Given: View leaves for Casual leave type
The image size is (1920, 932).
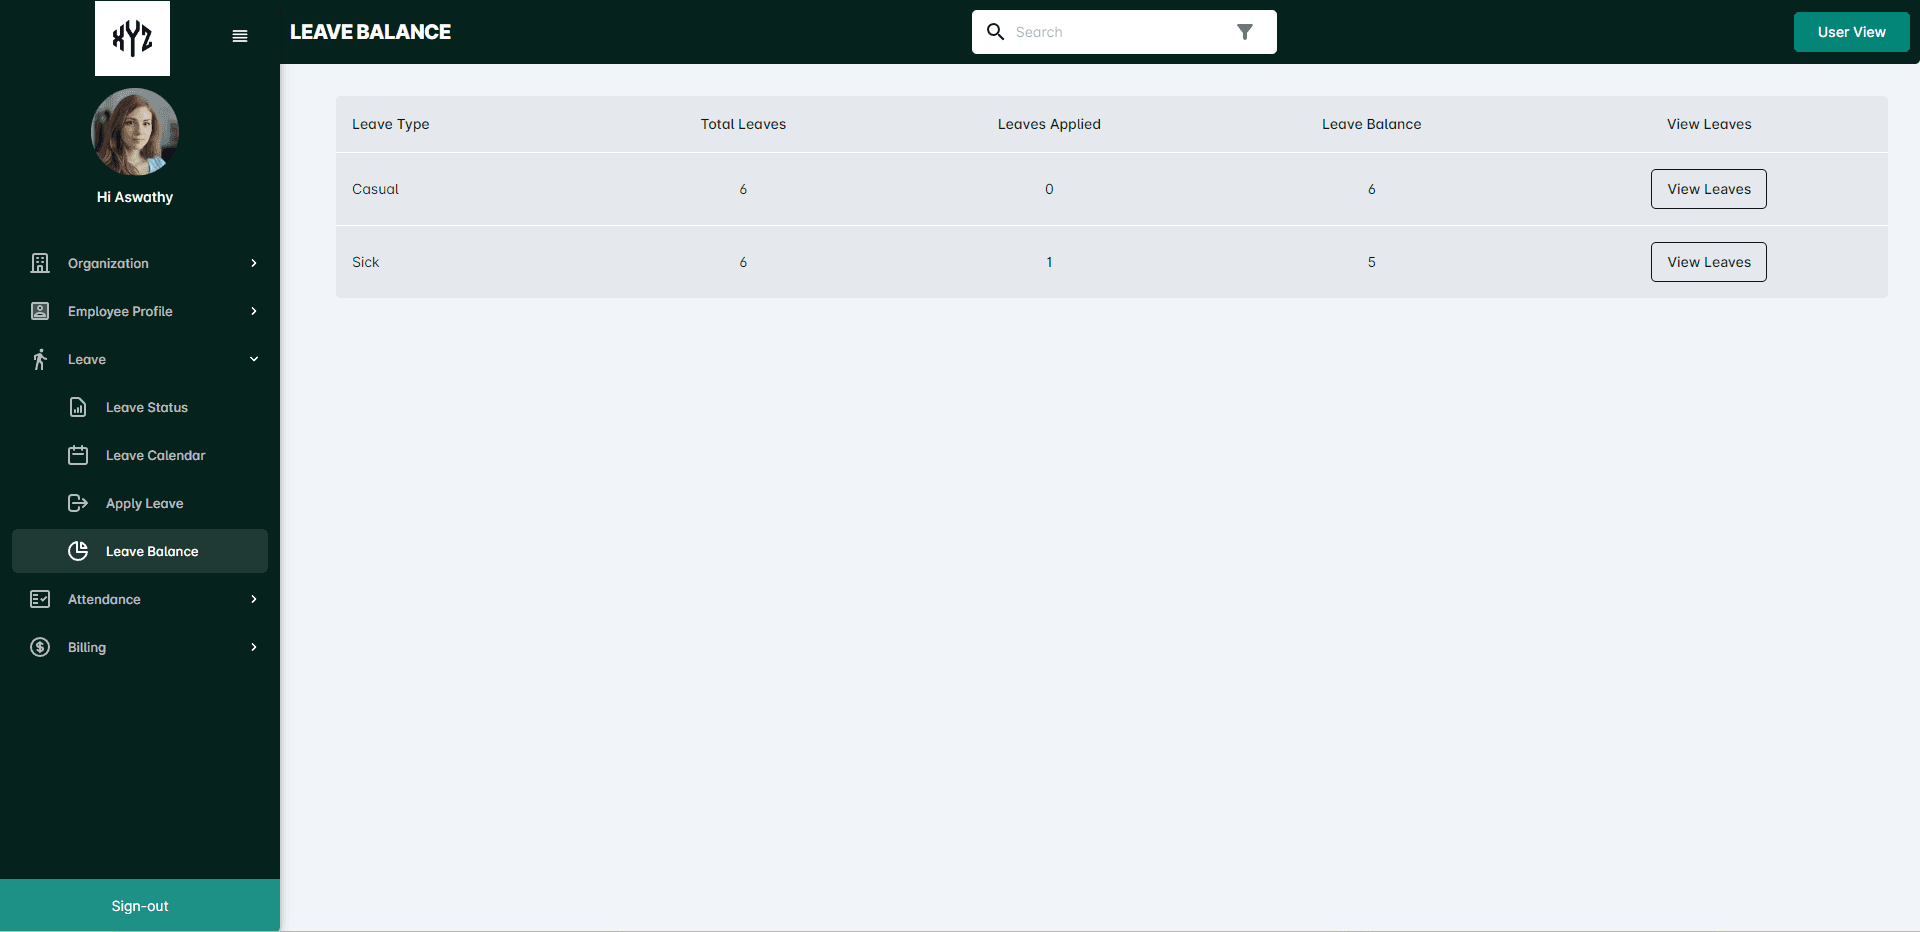Looking at the screenshot, I should point(1708,189).
